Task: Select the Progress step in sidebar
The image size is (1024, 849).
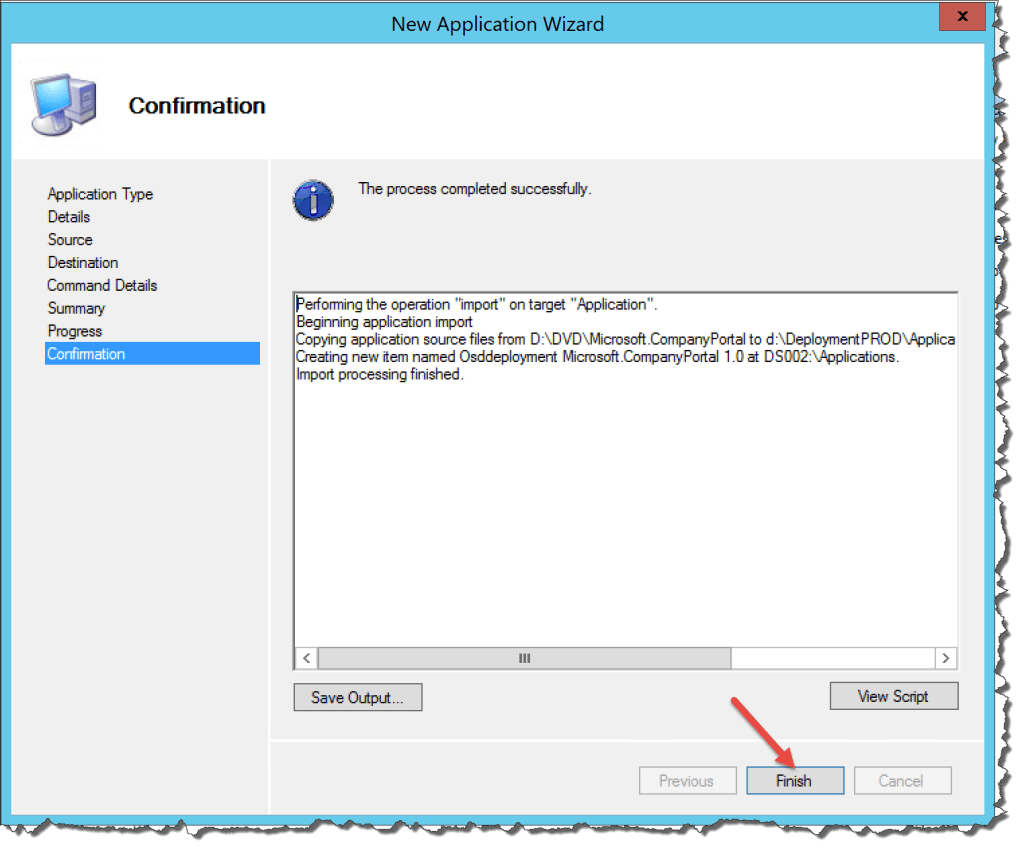Action: click(73, 330)
